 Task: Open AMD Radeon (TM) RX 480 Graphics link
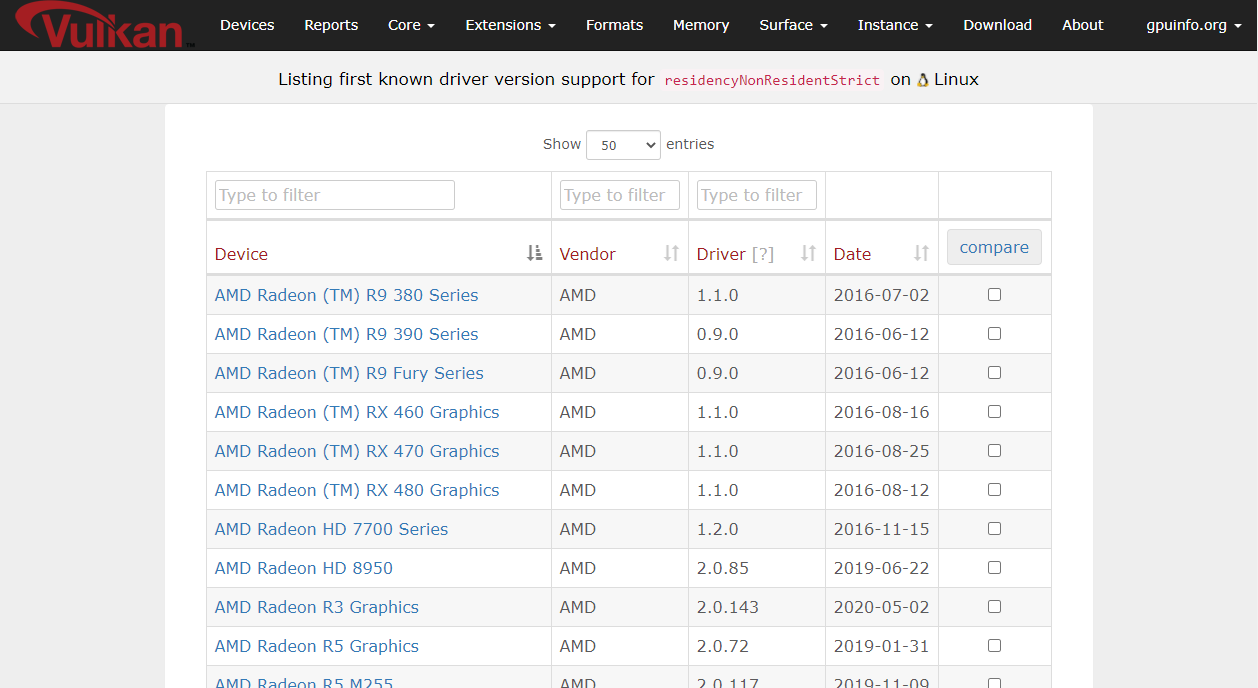click(x=357, y=490)
